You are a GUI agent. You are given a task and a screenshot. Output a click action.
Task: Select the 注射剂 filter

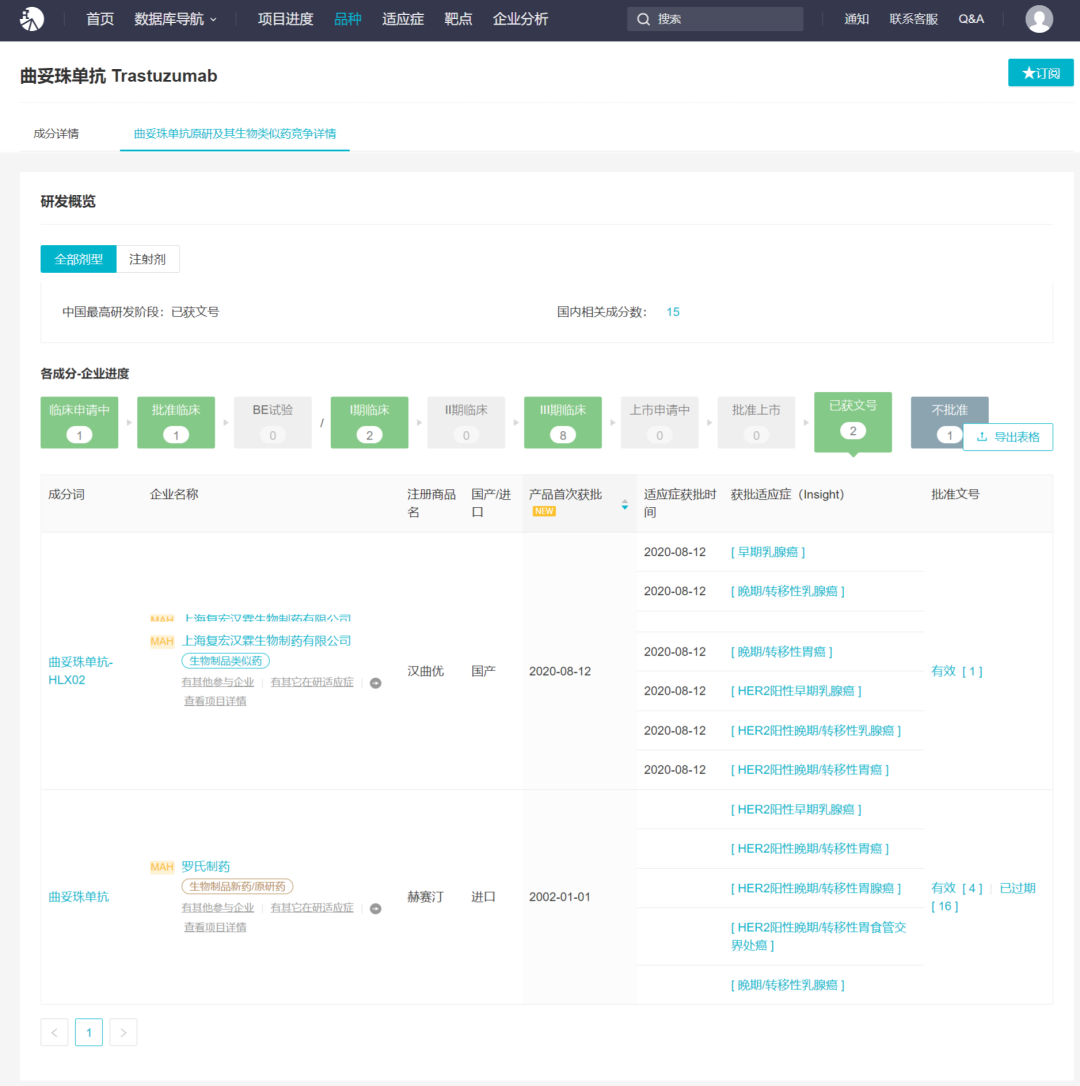[148, 259]
